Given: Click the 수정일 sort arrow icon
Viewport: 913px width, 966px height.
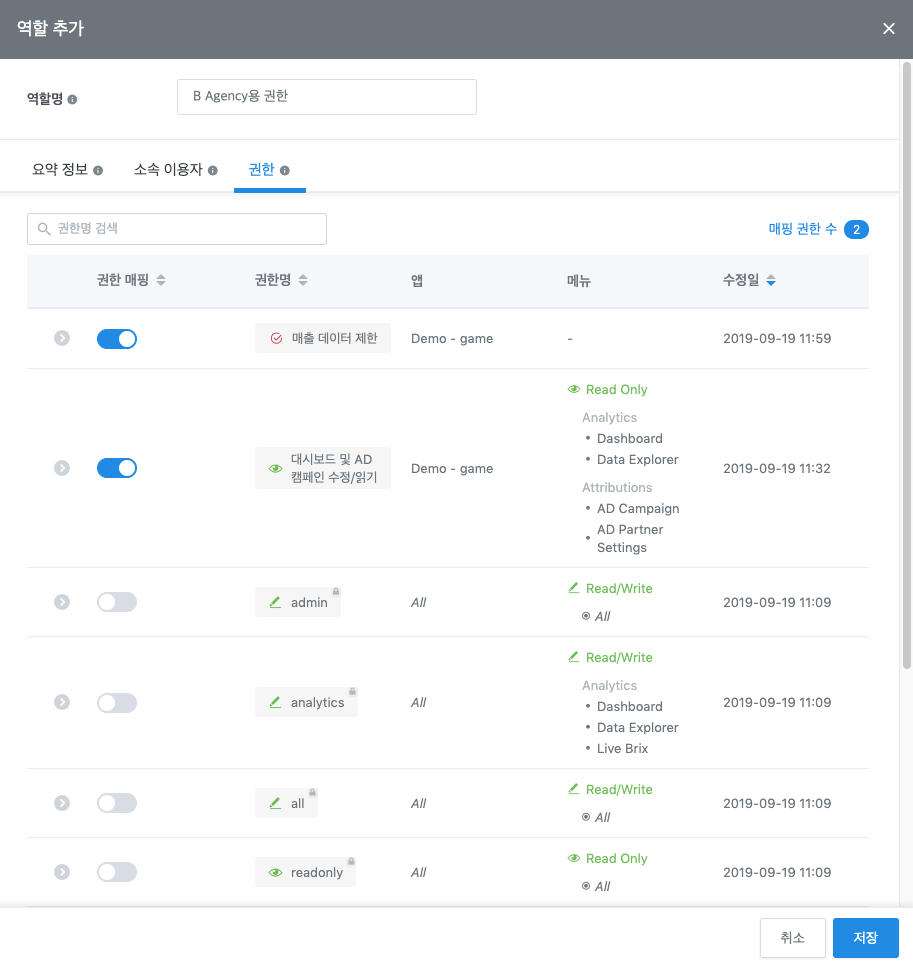Looking at the screenshot, I should coord(770,281).
